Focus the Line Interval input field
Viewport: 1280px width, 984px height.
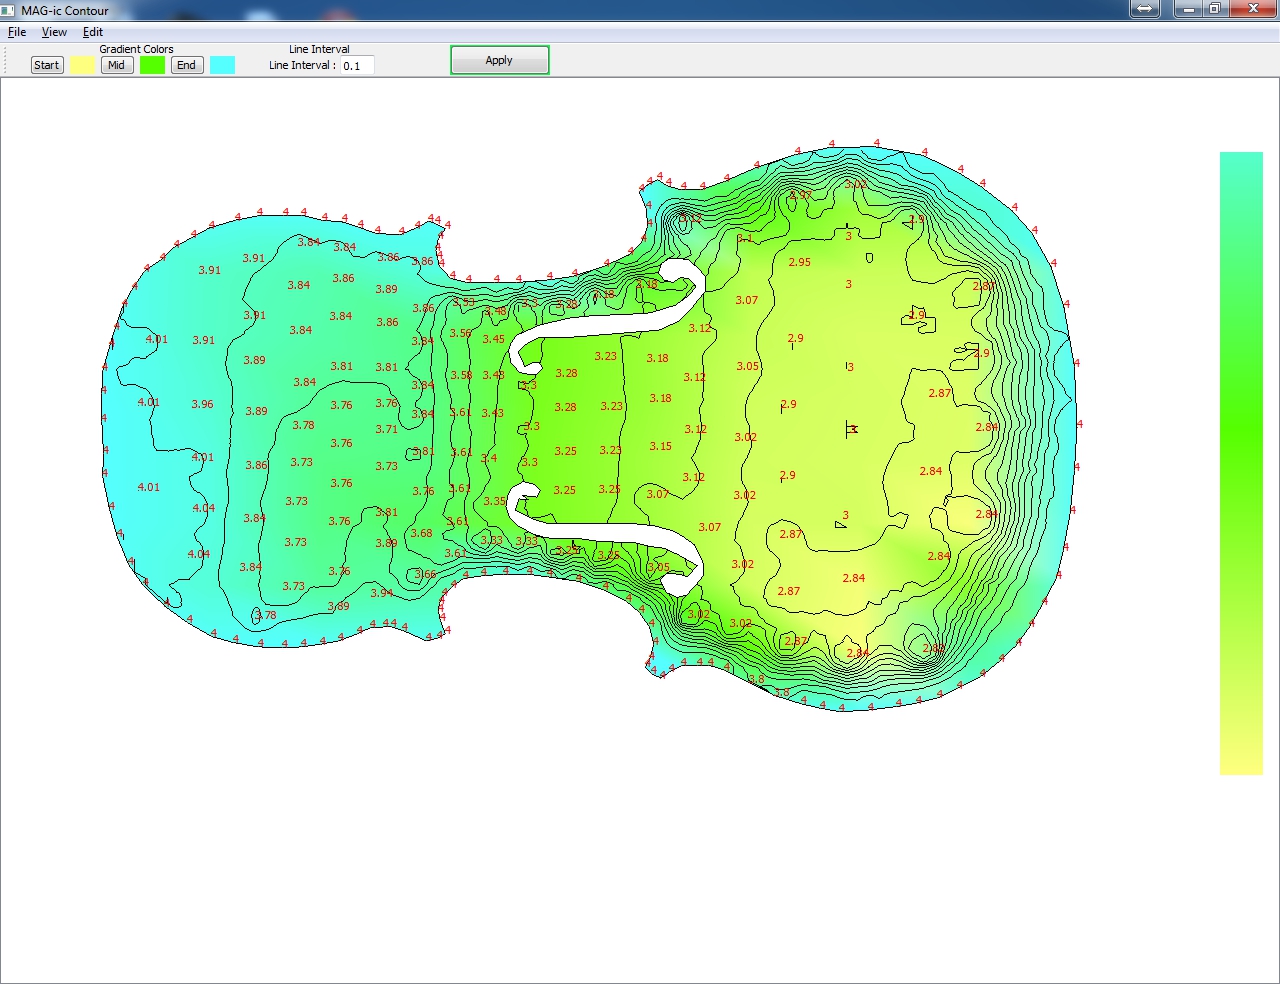coord(357,66)
